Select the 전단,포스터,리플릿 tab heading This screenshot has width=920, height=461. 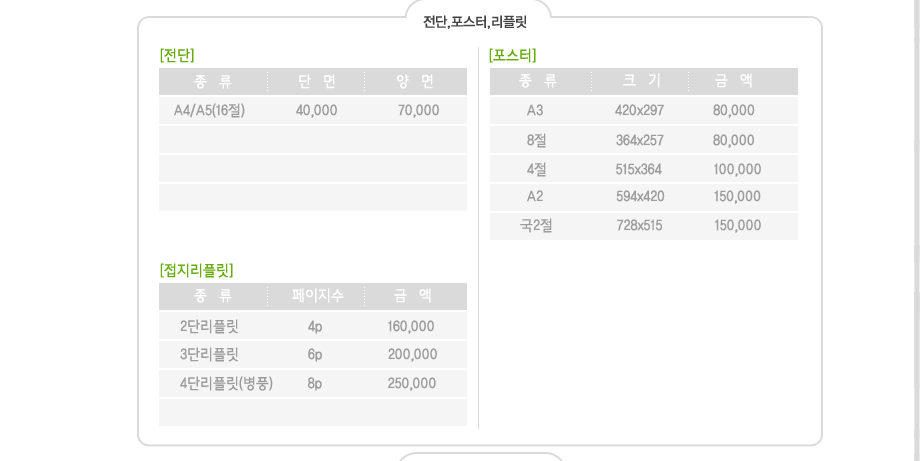coord(475,23)
